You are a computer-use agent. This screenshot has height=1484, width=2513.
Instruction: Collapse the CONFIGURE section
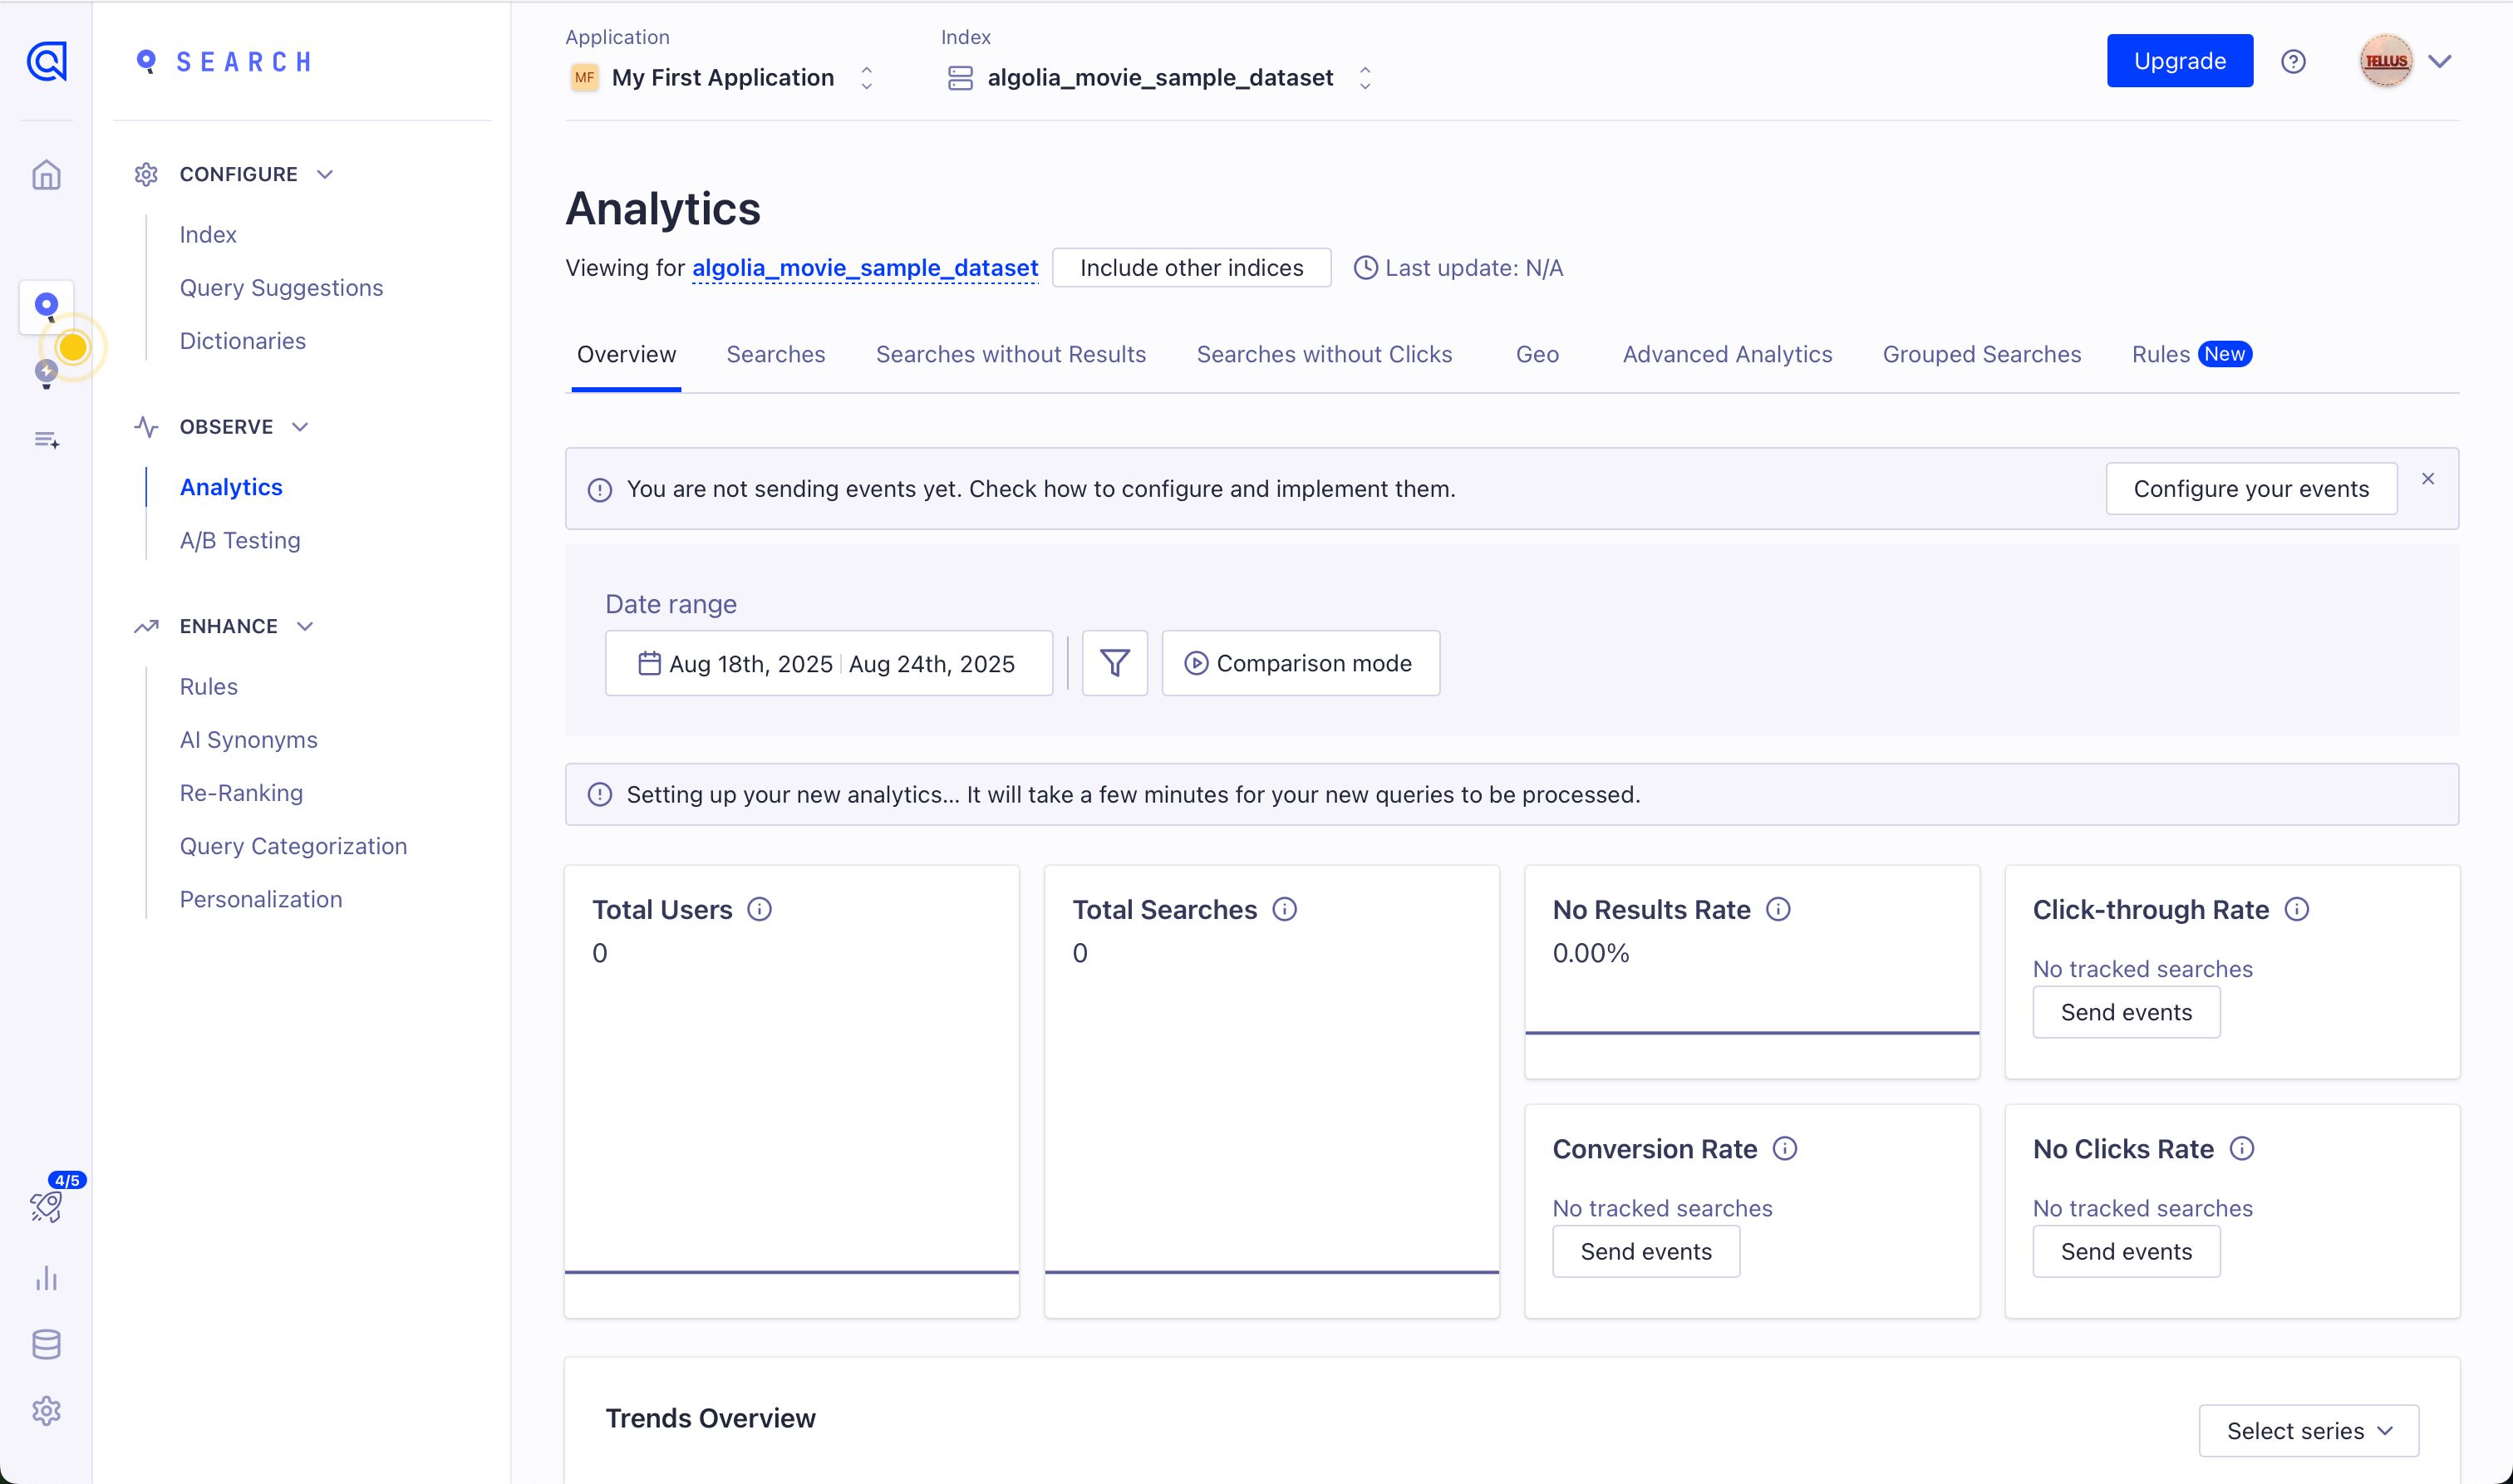(x=324, y=174)
